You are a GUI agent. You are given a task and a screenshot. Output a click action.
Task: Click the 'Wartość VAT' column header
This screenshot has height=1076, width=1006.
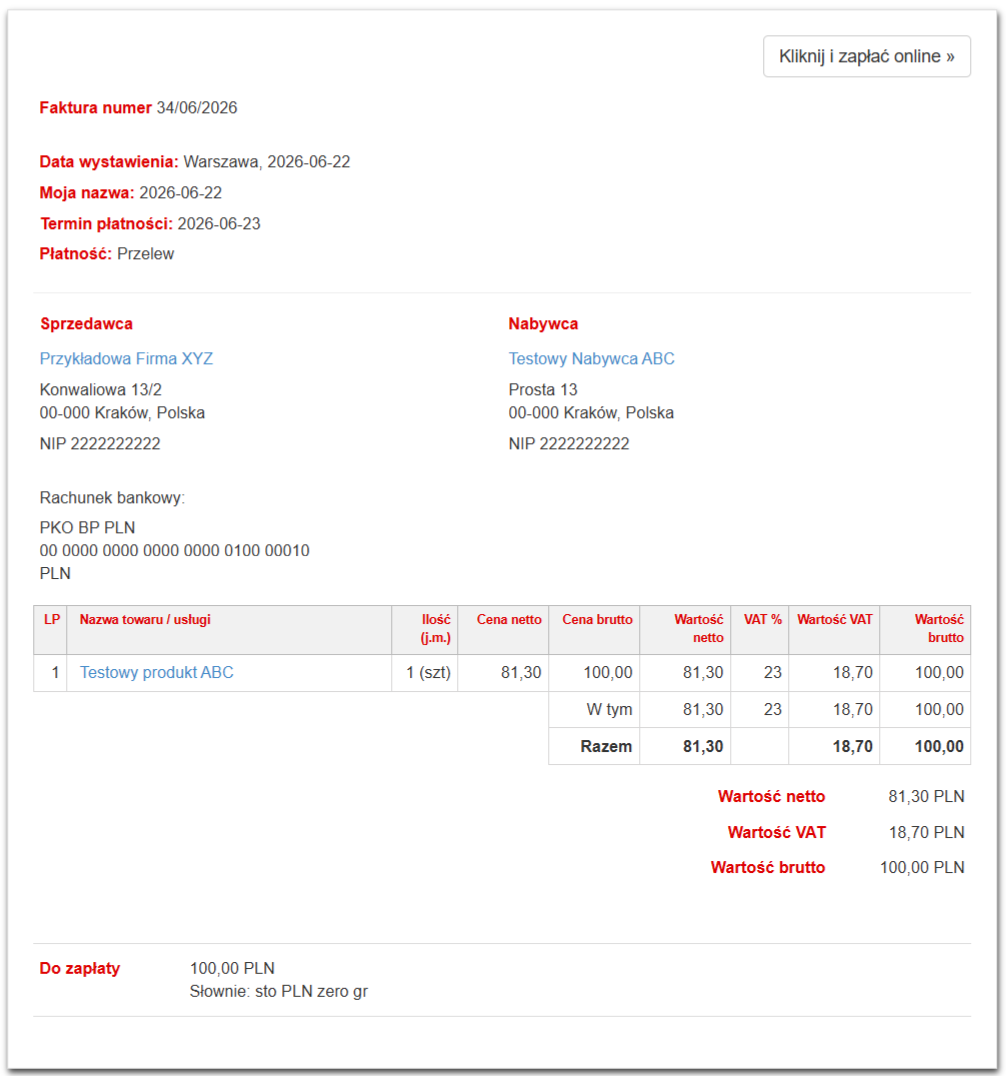(834, 620)
